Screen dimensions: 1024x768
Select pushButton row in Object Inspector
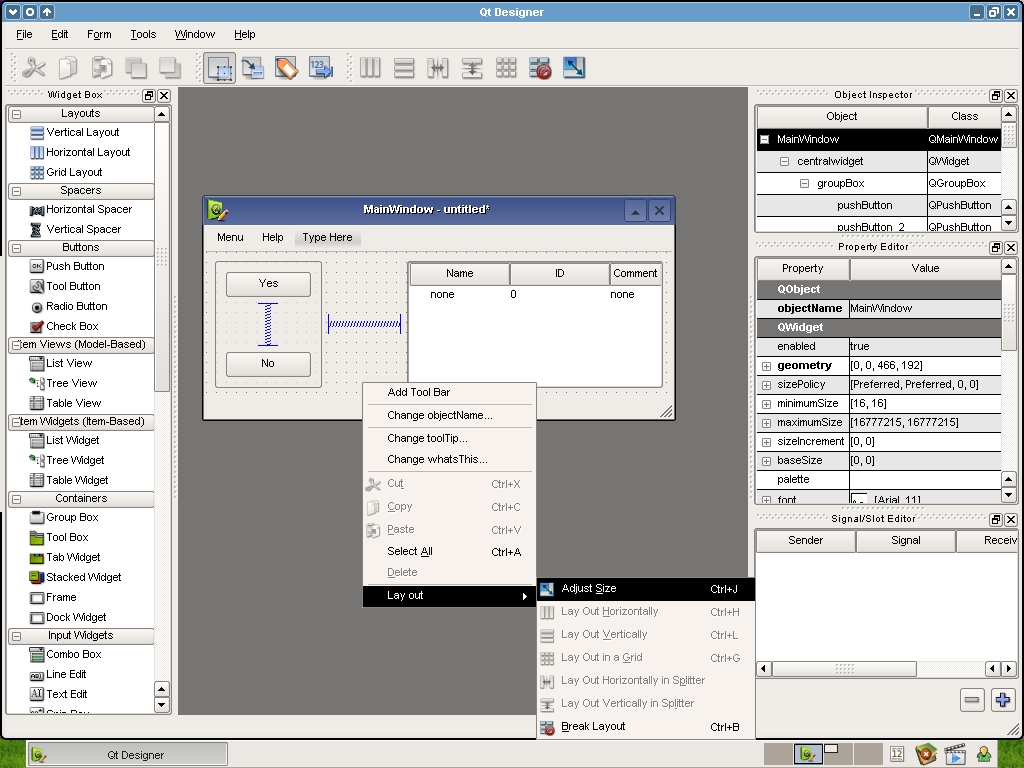[x=879, y=206]
